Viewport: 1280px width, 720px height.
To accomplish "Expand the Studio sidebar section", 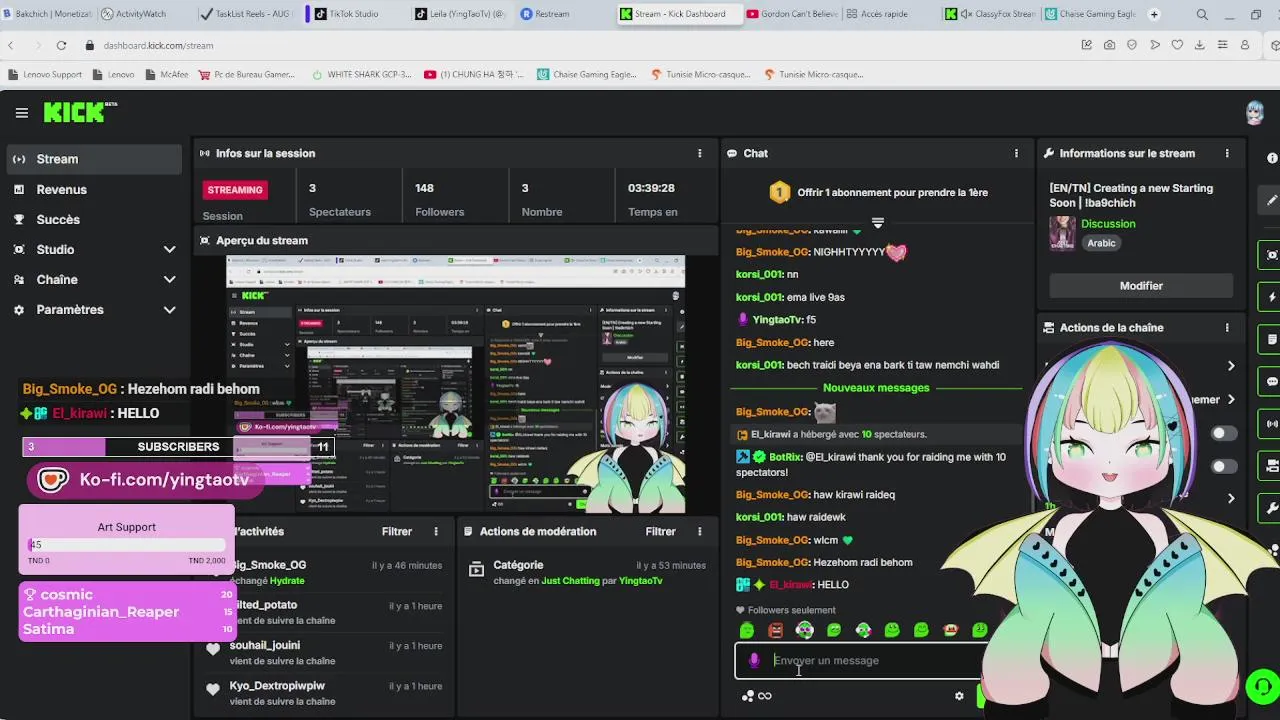I will click(x=169, y=249).
